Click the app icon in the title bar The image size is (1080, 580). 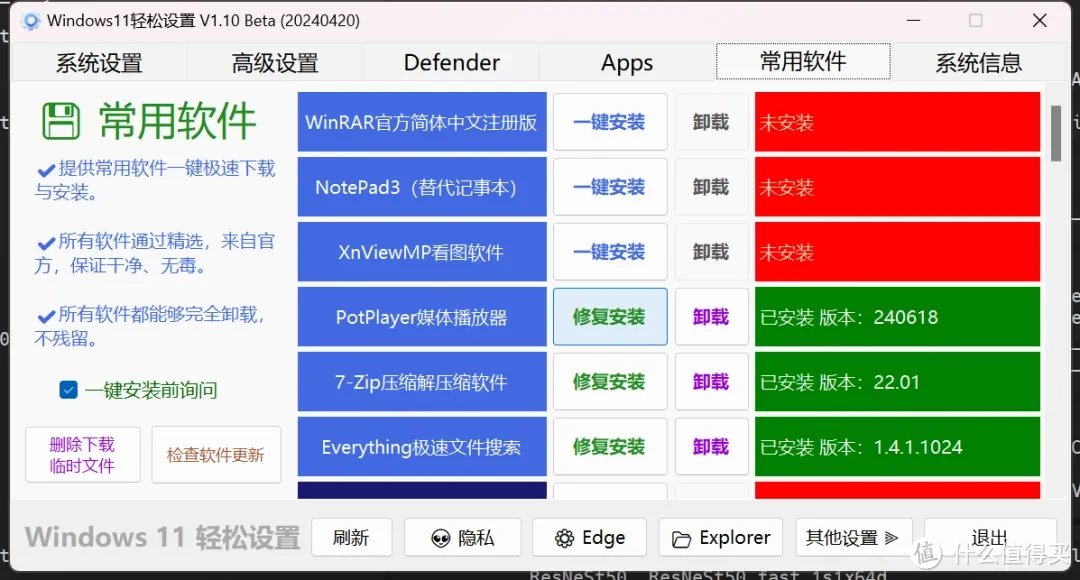30,21
